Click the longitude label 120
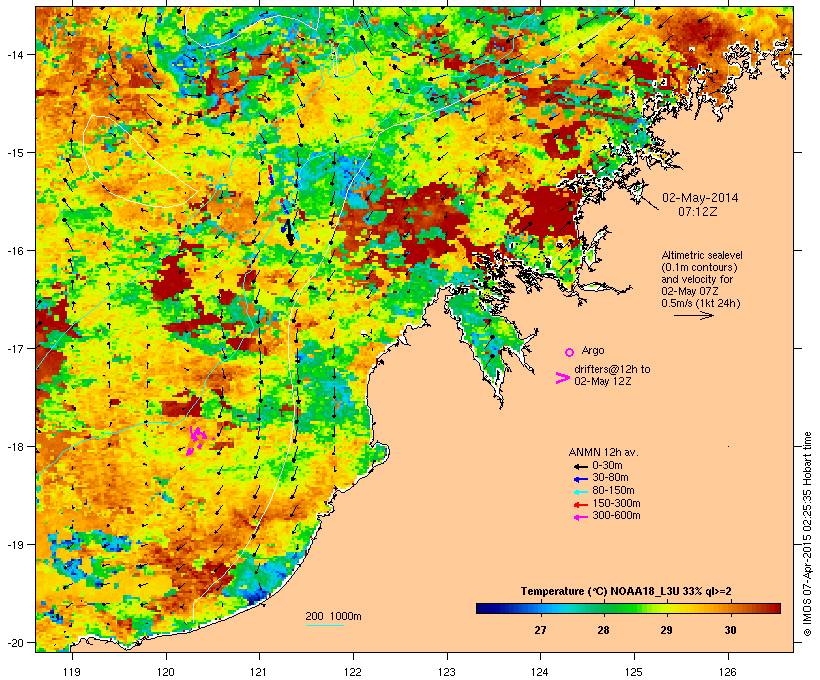 tap(166, 672)
